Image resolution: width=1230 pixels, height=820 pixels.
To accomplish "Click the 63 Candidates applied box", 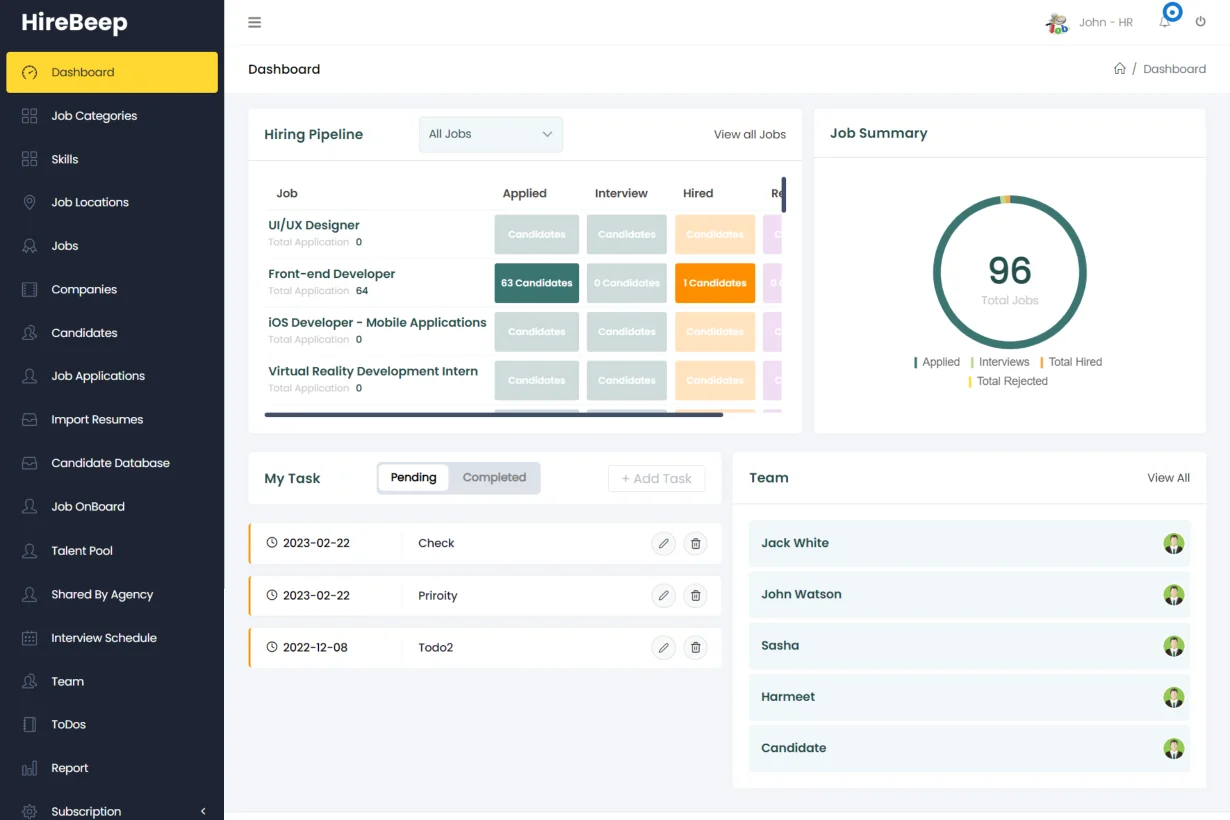I will tap(536, 283).
